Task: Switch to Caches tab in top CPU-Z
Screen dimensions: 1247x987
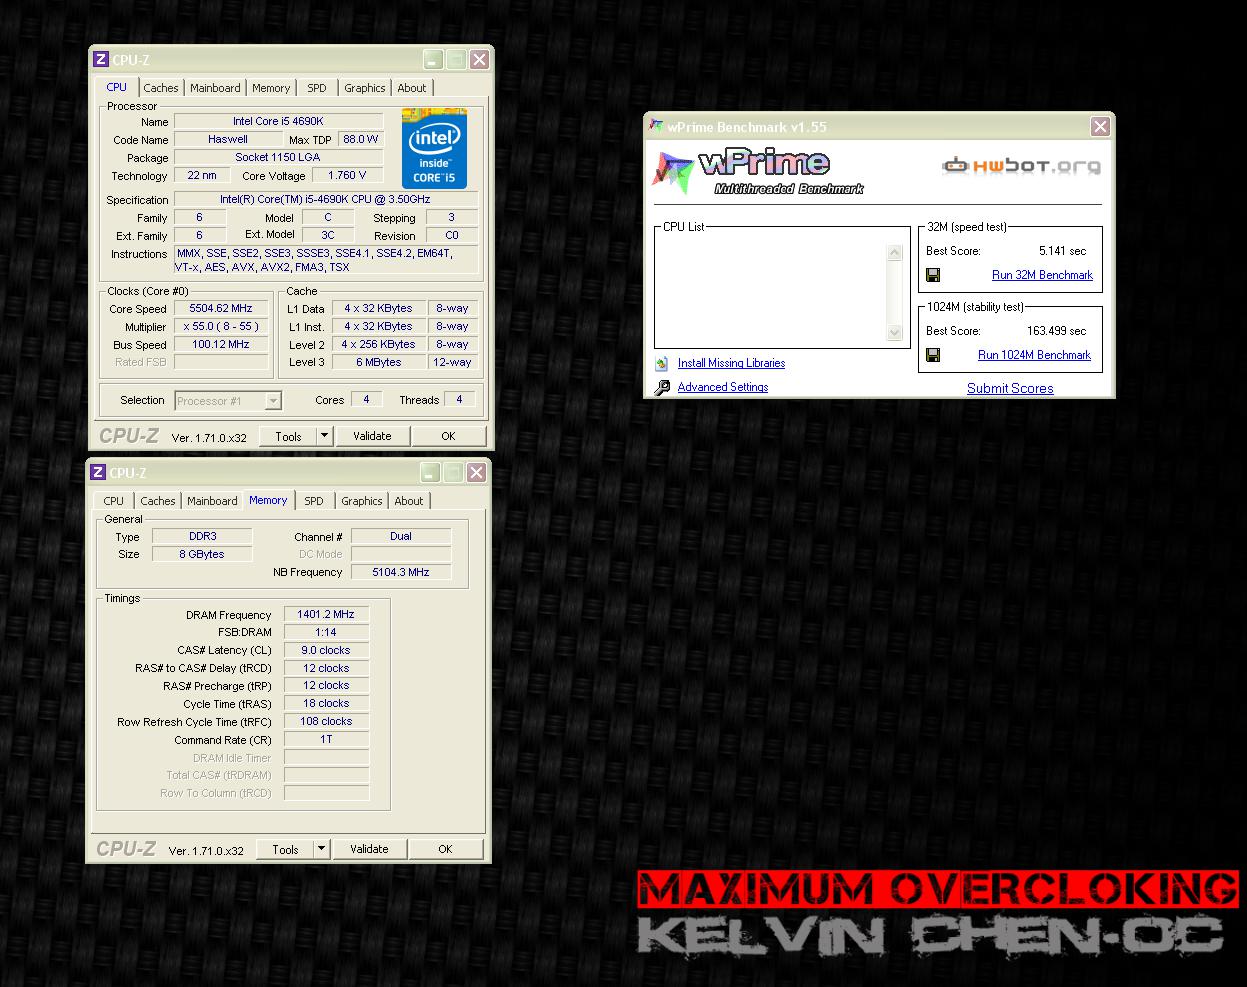Action: click(x=161, y=88)
